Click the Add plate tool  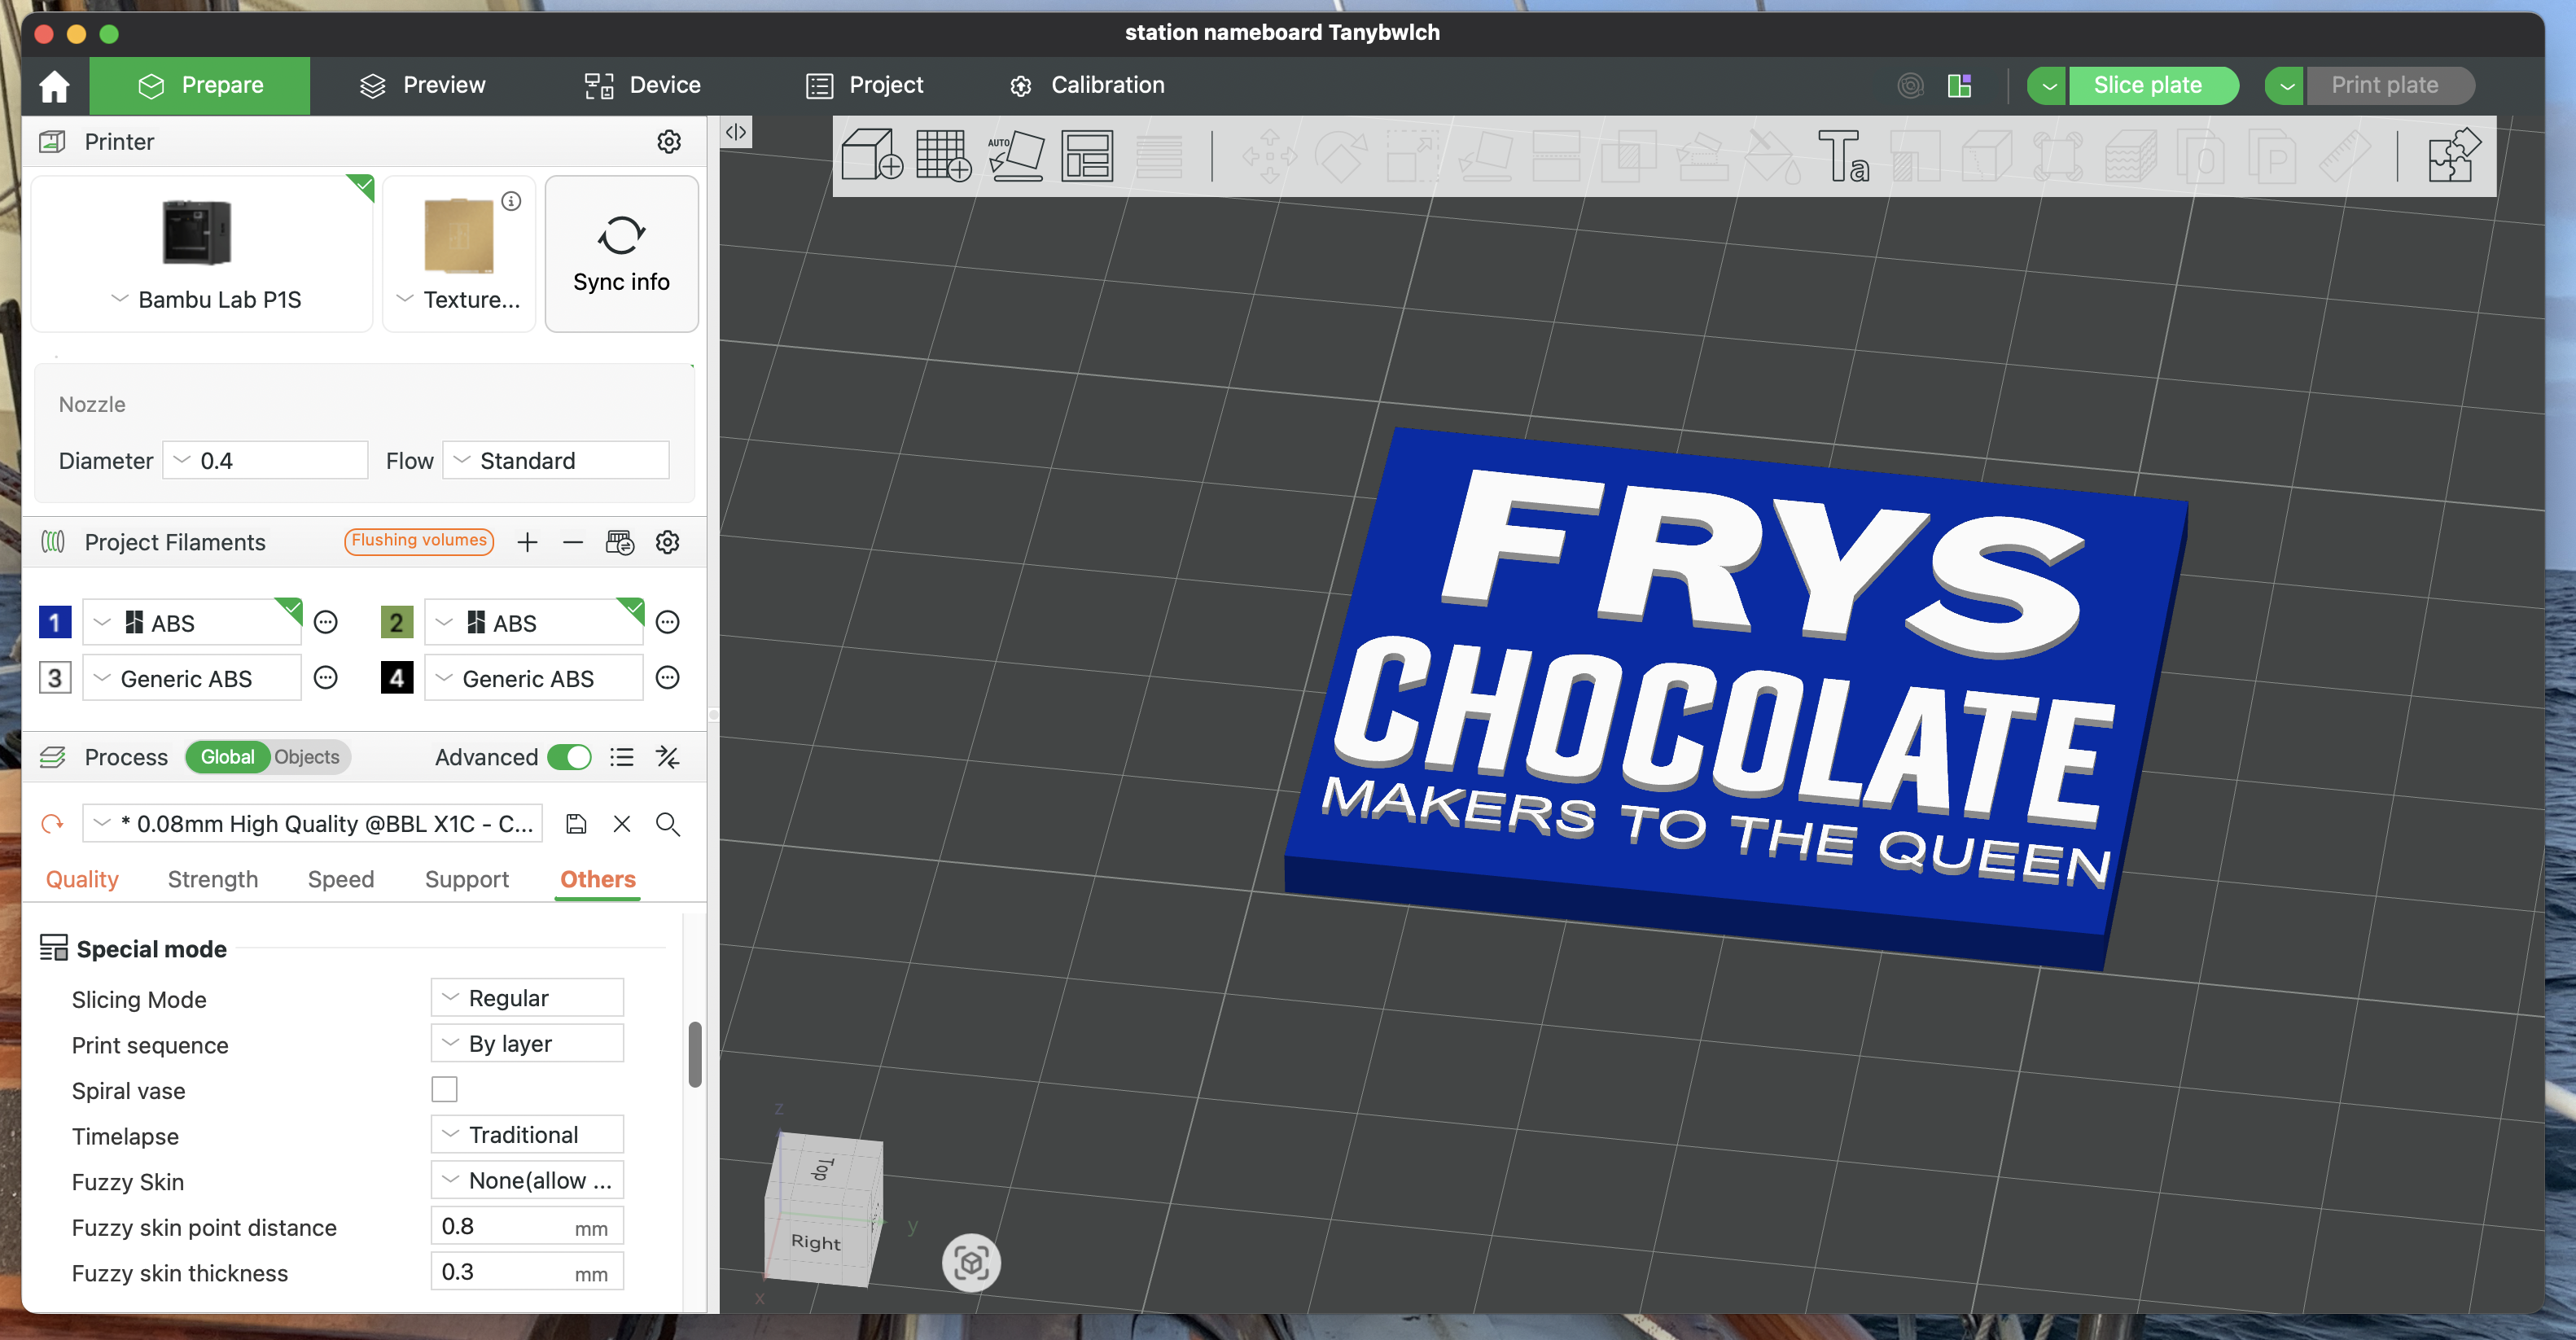click(943, 156)
